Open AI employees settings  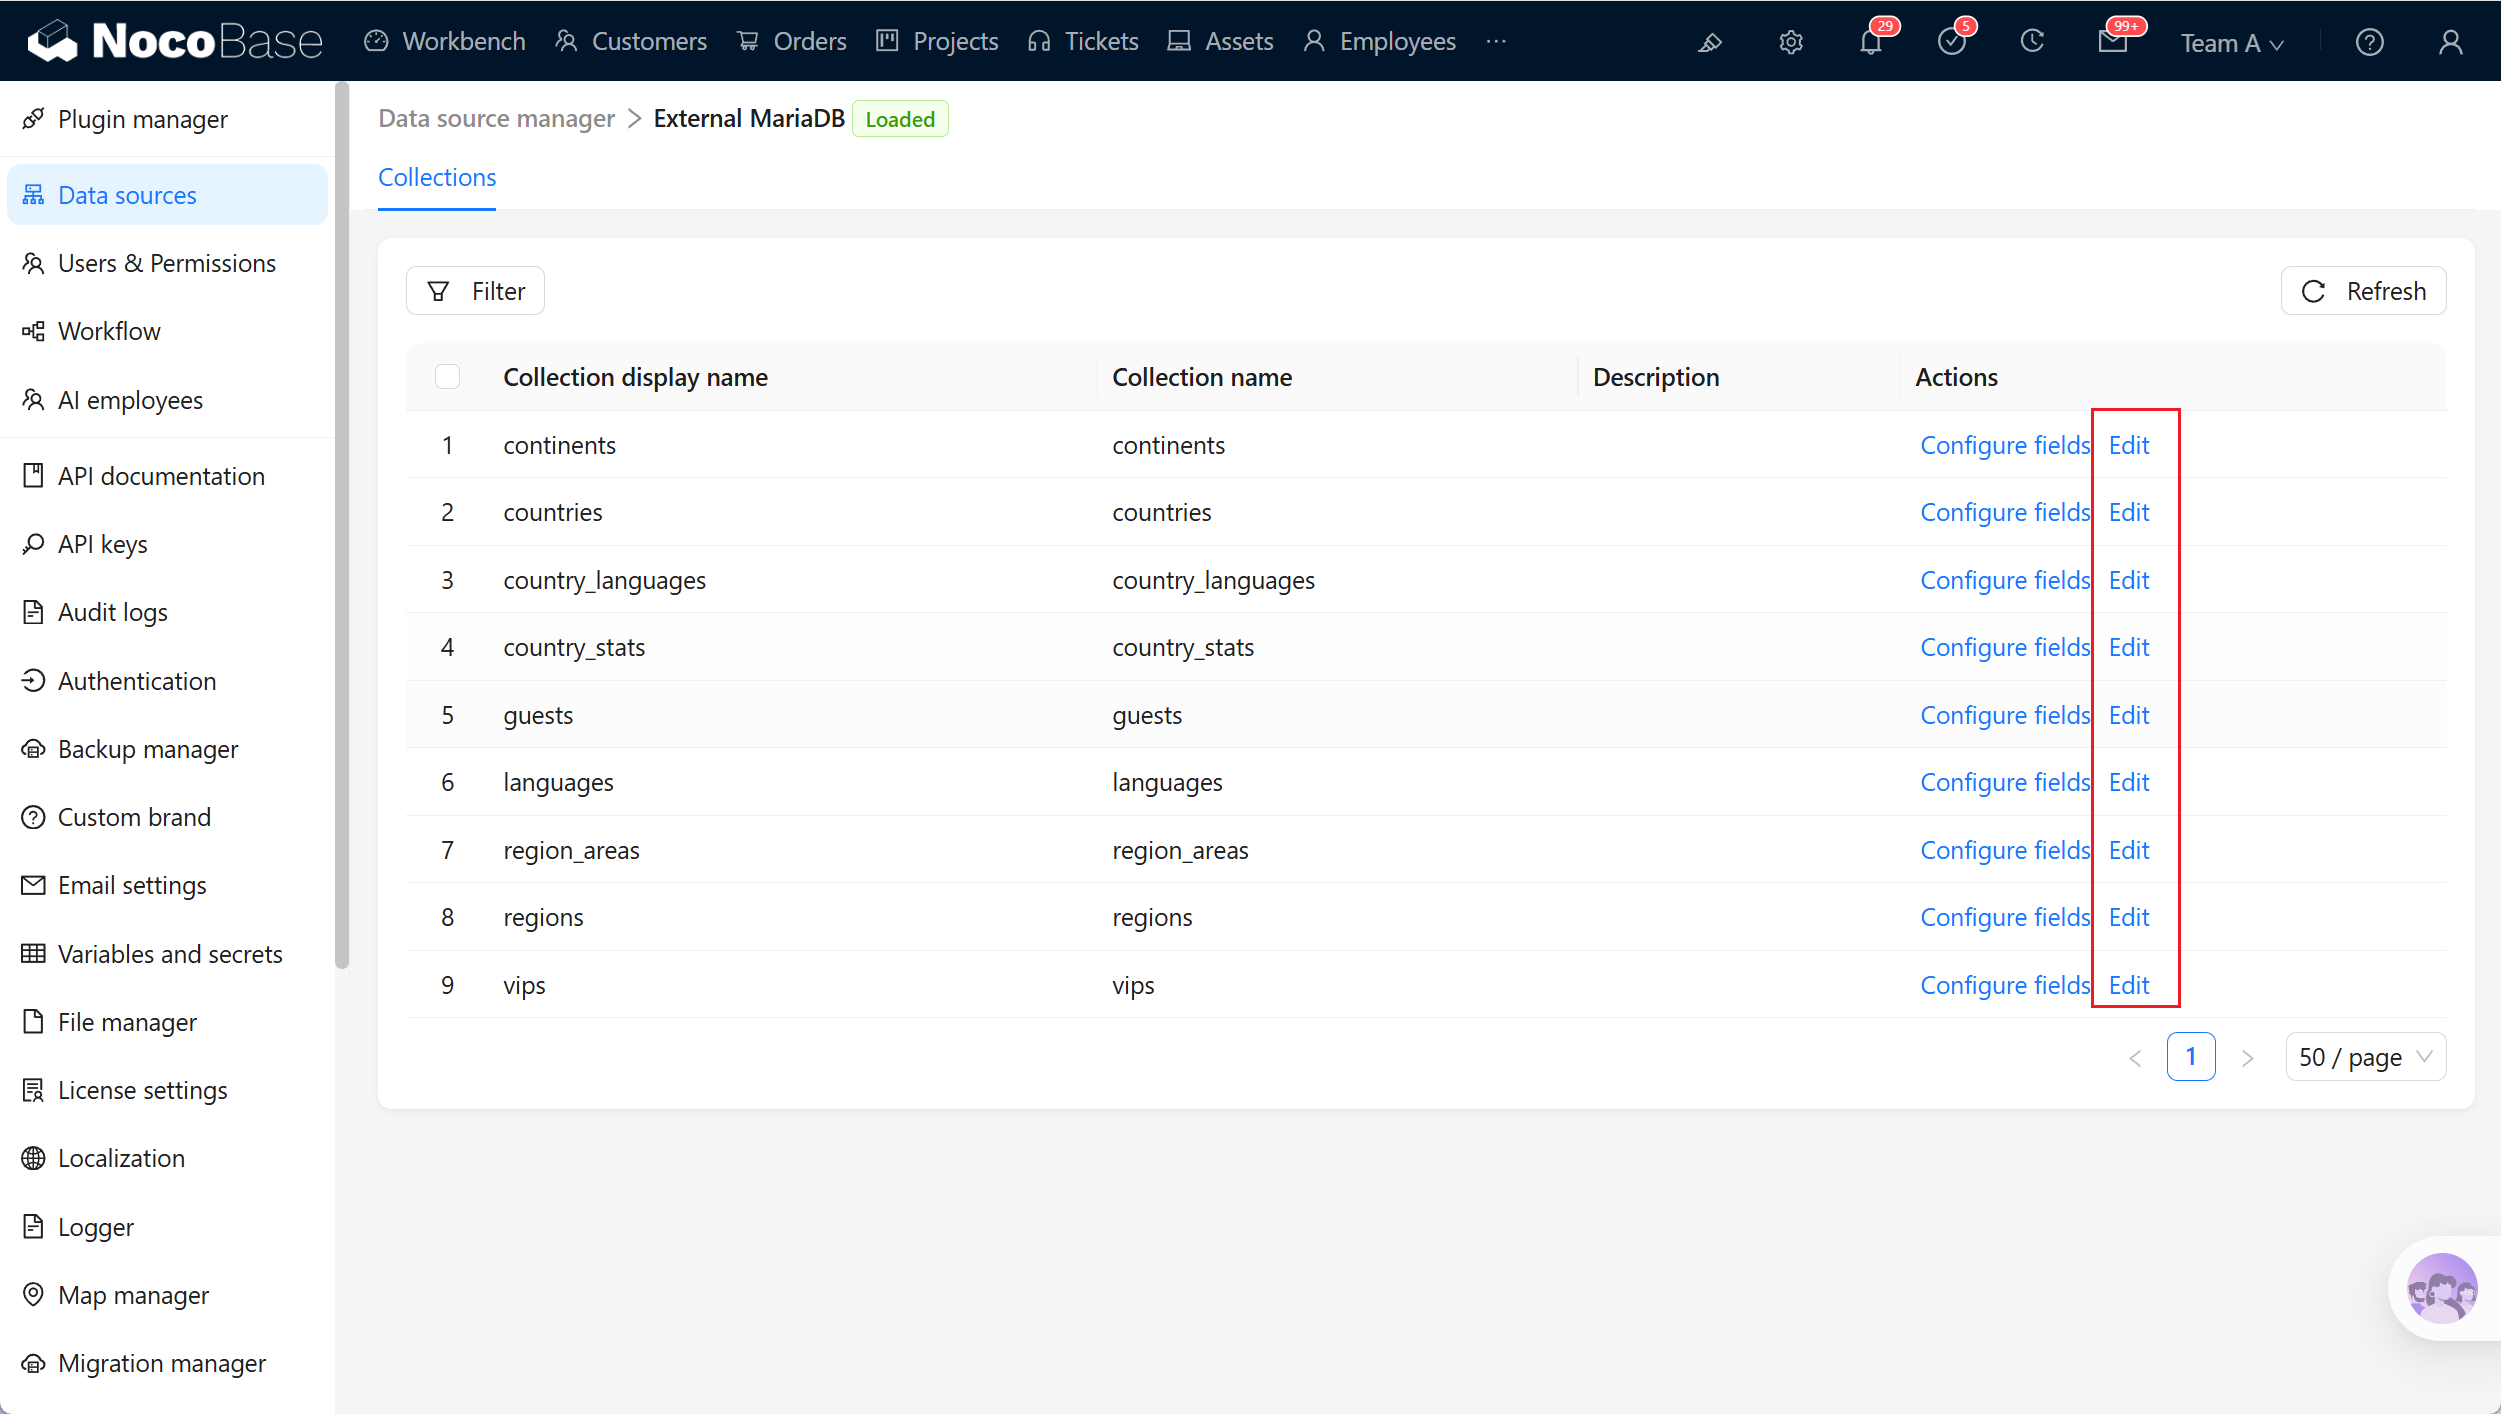167,400
